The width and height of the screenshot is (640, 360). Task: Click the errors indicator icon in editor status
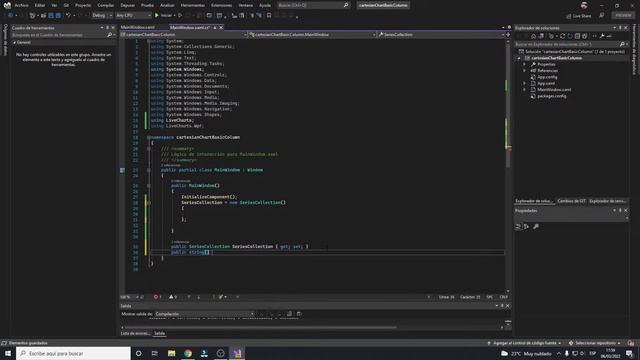pyautogui.click(x=157, y=297)
